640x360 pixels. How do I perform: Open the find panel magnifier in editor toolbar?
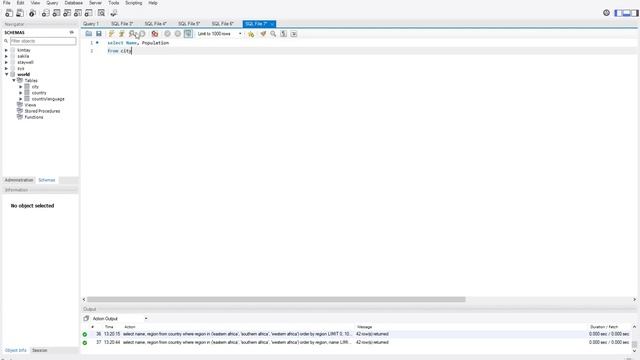point(273,34)
